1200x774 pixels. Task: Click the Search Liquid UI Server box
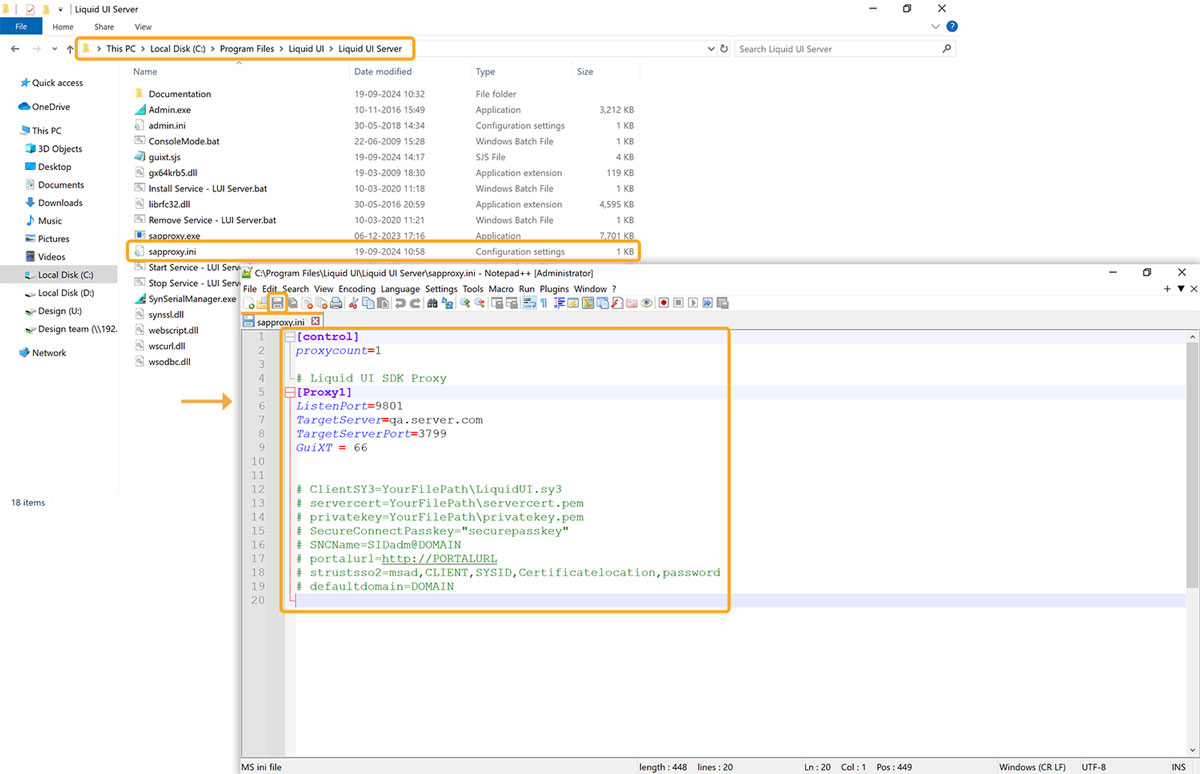[845, 49]
